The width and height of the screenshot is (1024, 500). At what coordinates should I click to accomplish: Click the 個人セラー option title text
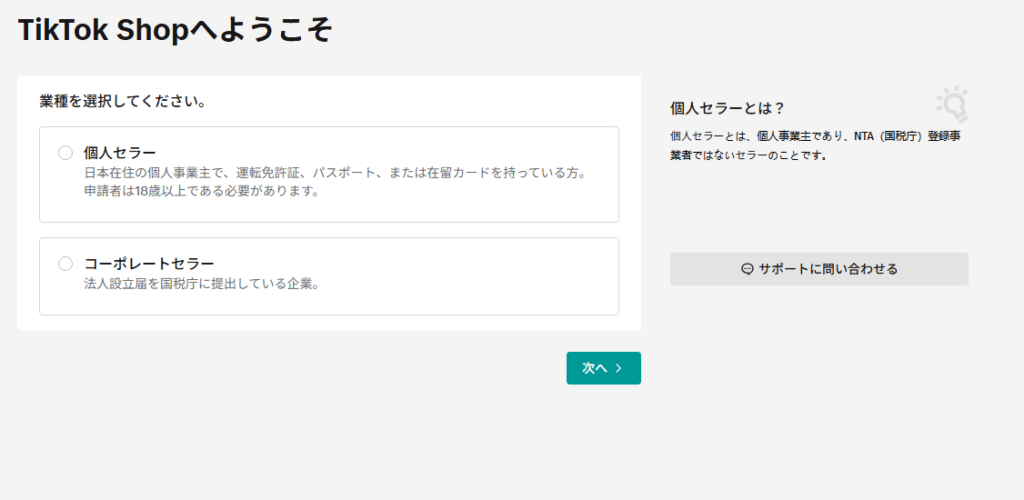(x=120, y=153)
